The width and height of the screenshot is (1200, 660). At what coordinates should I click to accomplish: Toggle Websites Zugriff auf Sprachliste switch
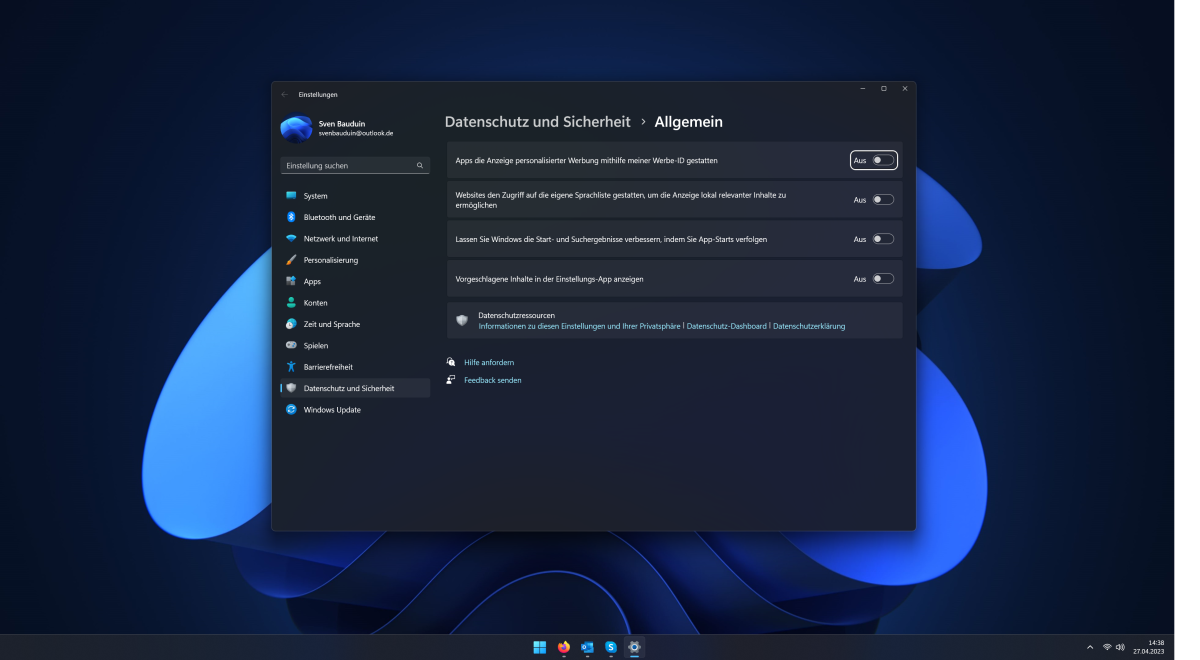click(883, 200)
